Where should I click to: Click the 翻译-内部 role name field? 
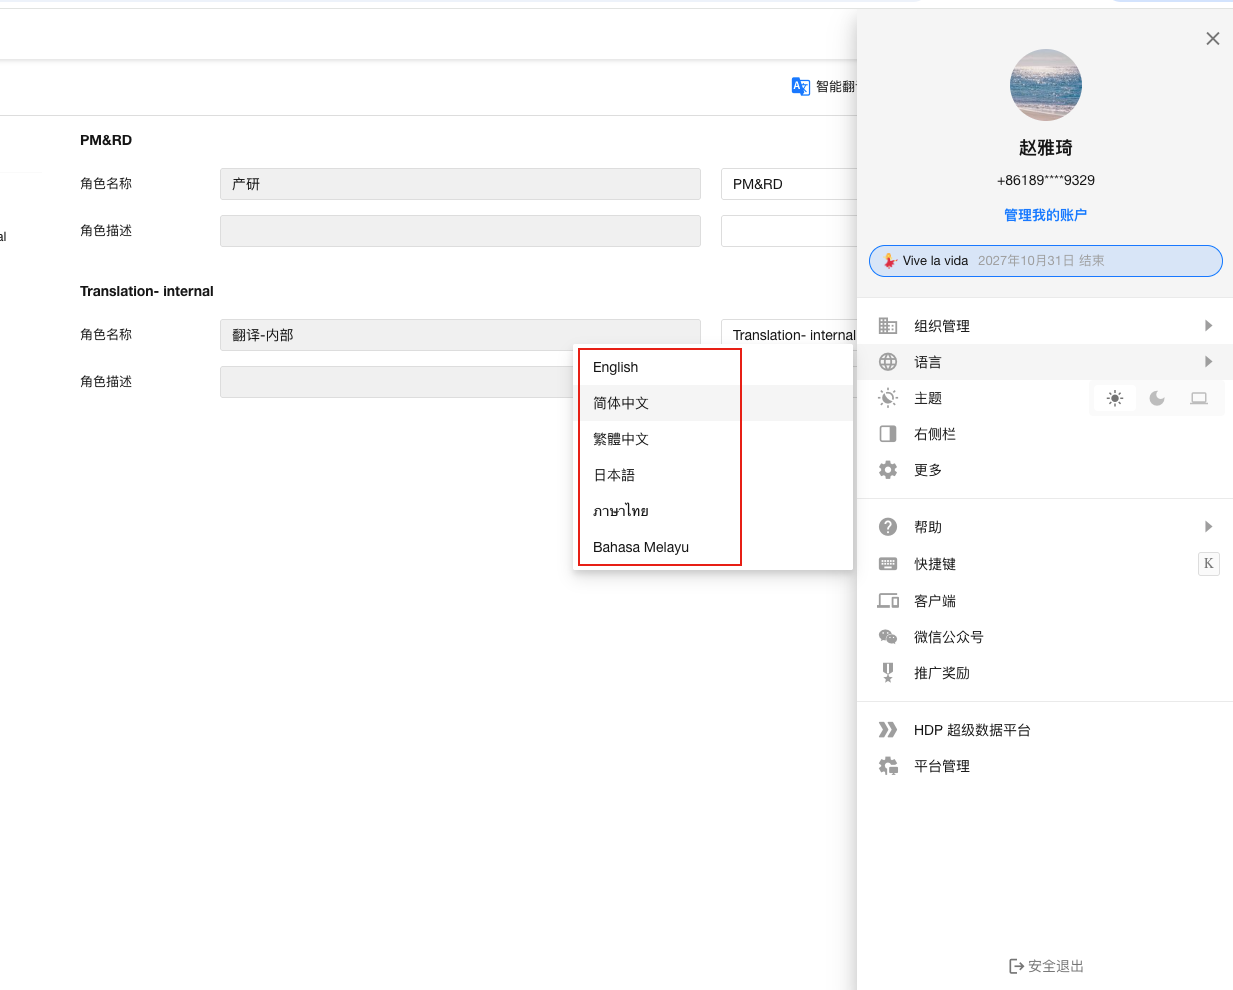[460, 335]
